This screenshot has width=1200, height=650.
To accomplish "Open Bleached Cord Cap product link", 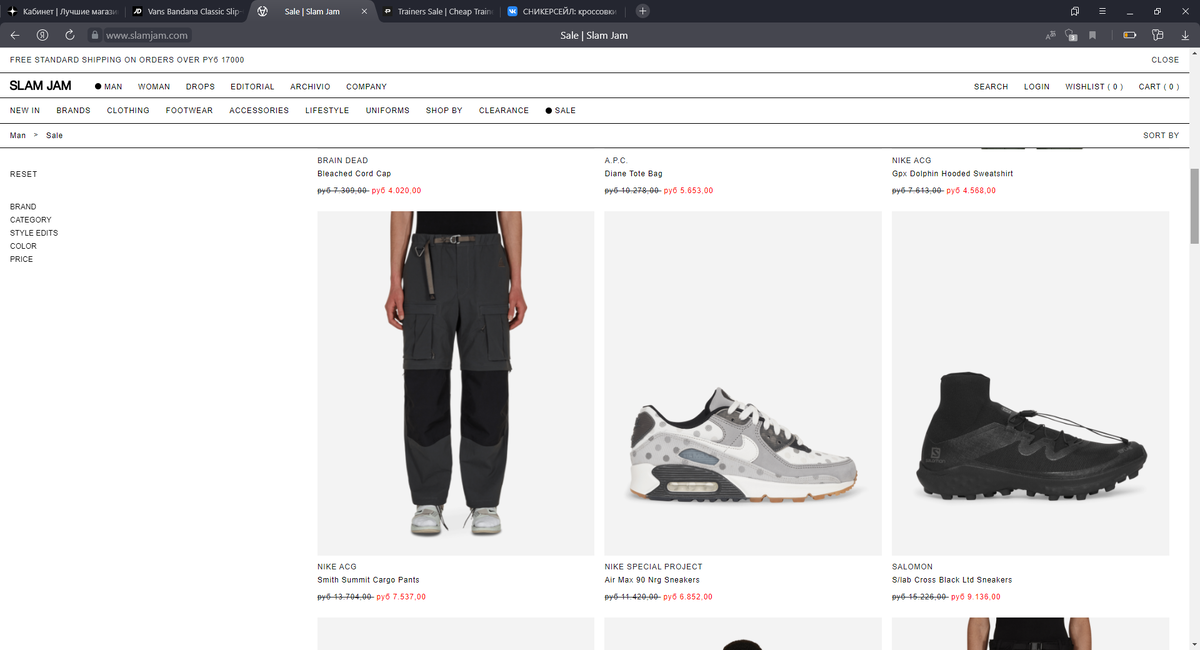I will pos(354,174).
